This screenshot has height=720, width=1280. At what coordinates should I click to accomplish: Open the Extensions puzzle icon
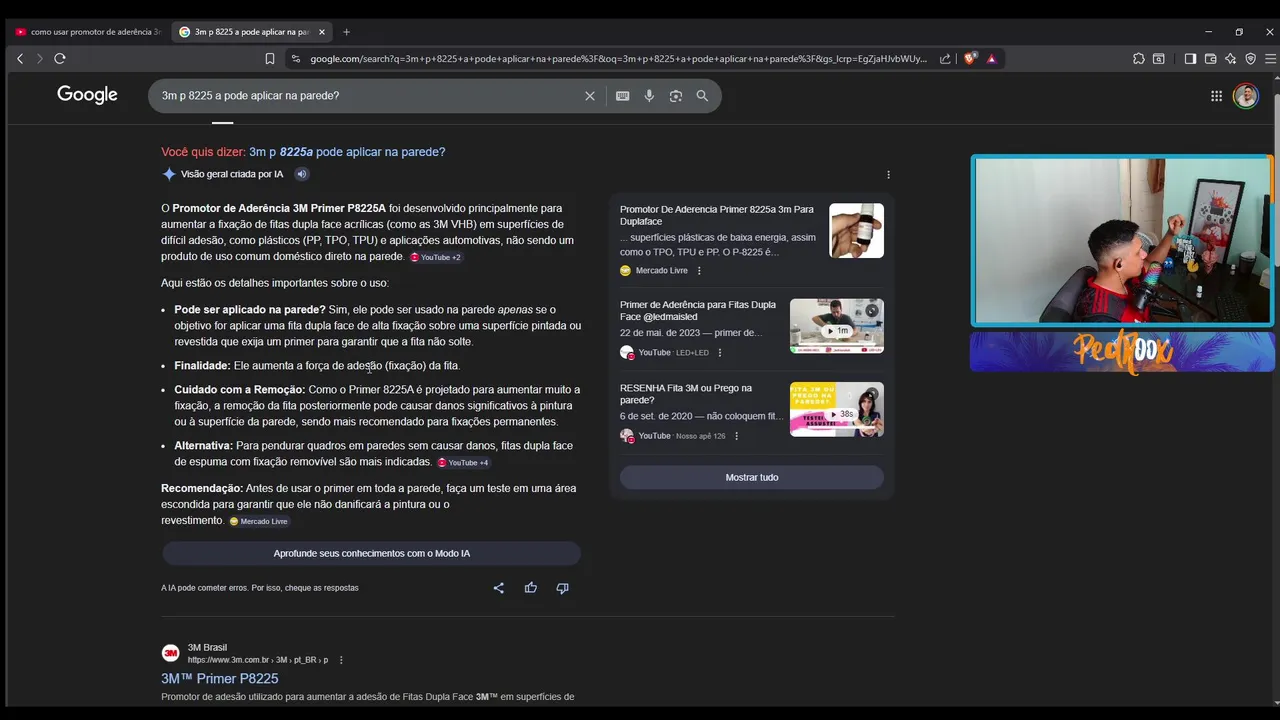pyautogui.click(x=1139, y=59)
